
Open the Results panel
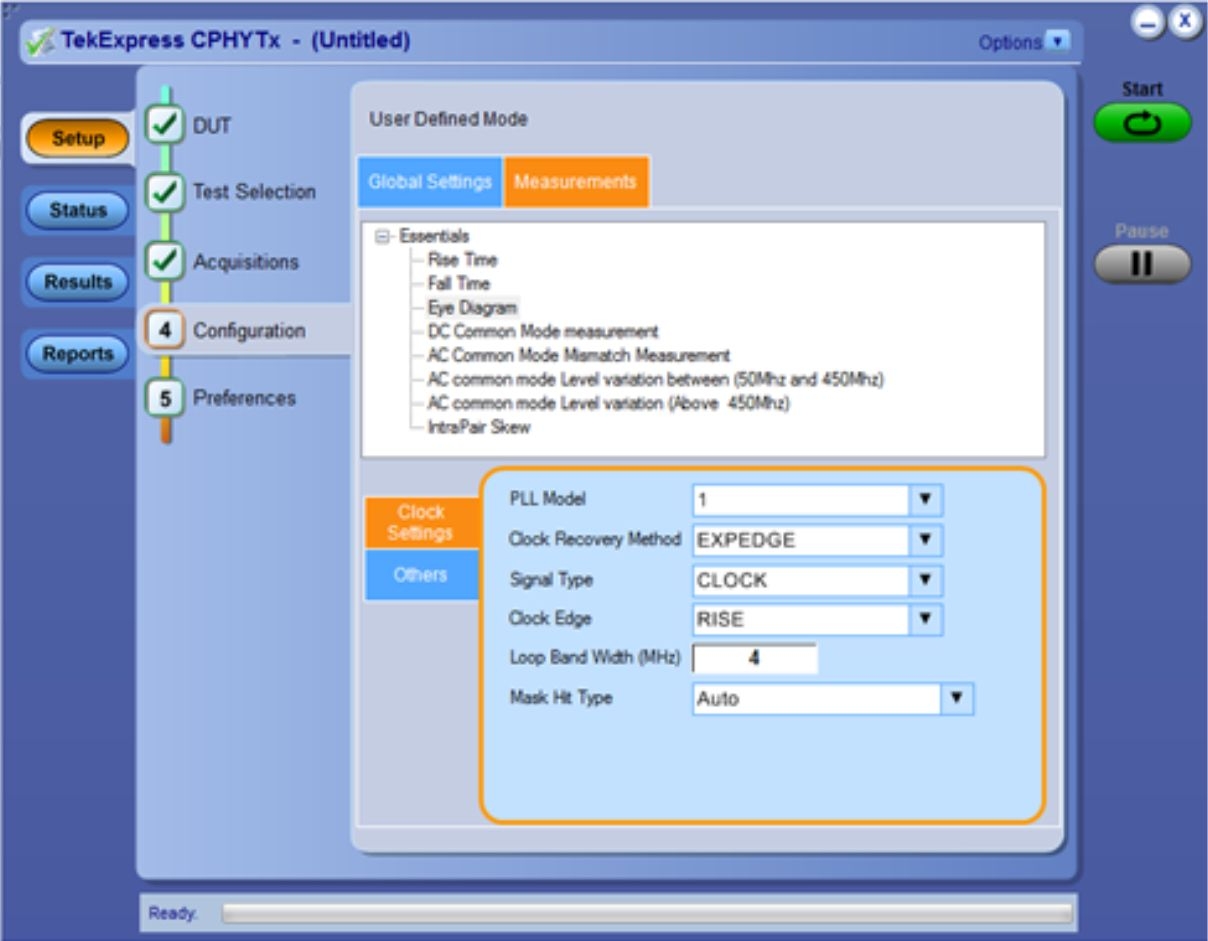point(78,282)
